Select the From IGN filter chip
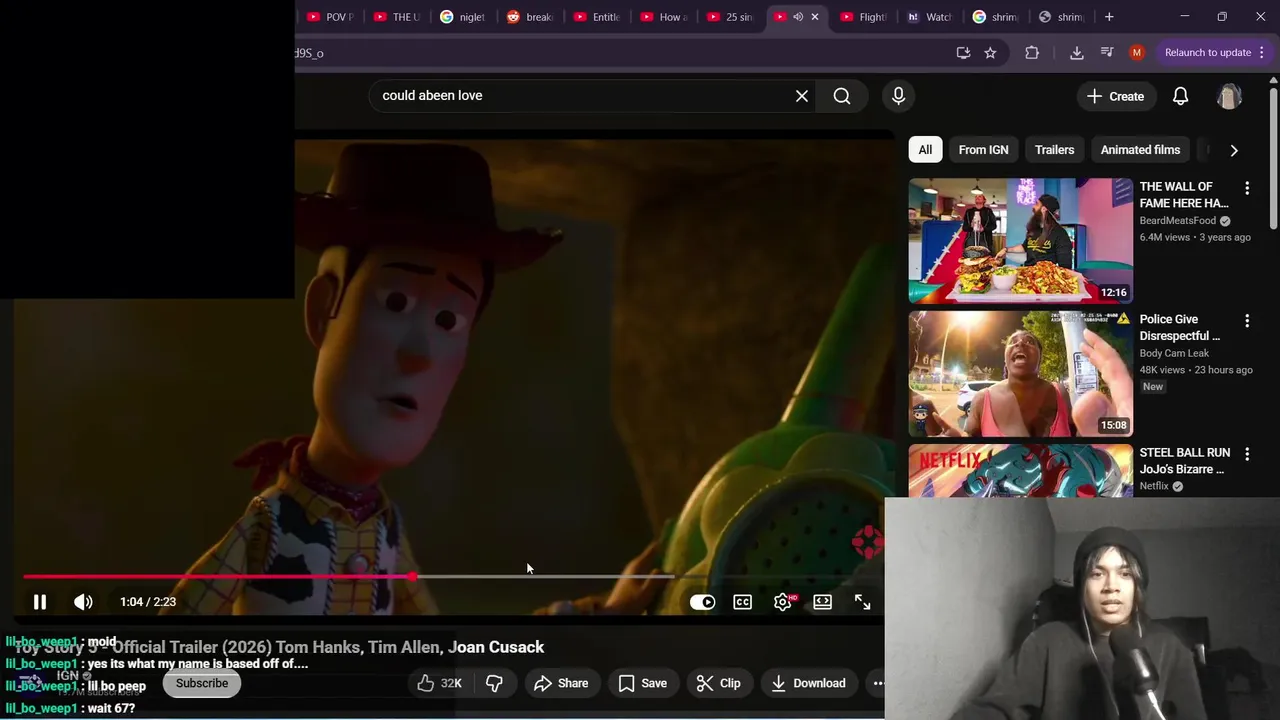This screenshot has width=1280, height=720. [x=983, y=150]
